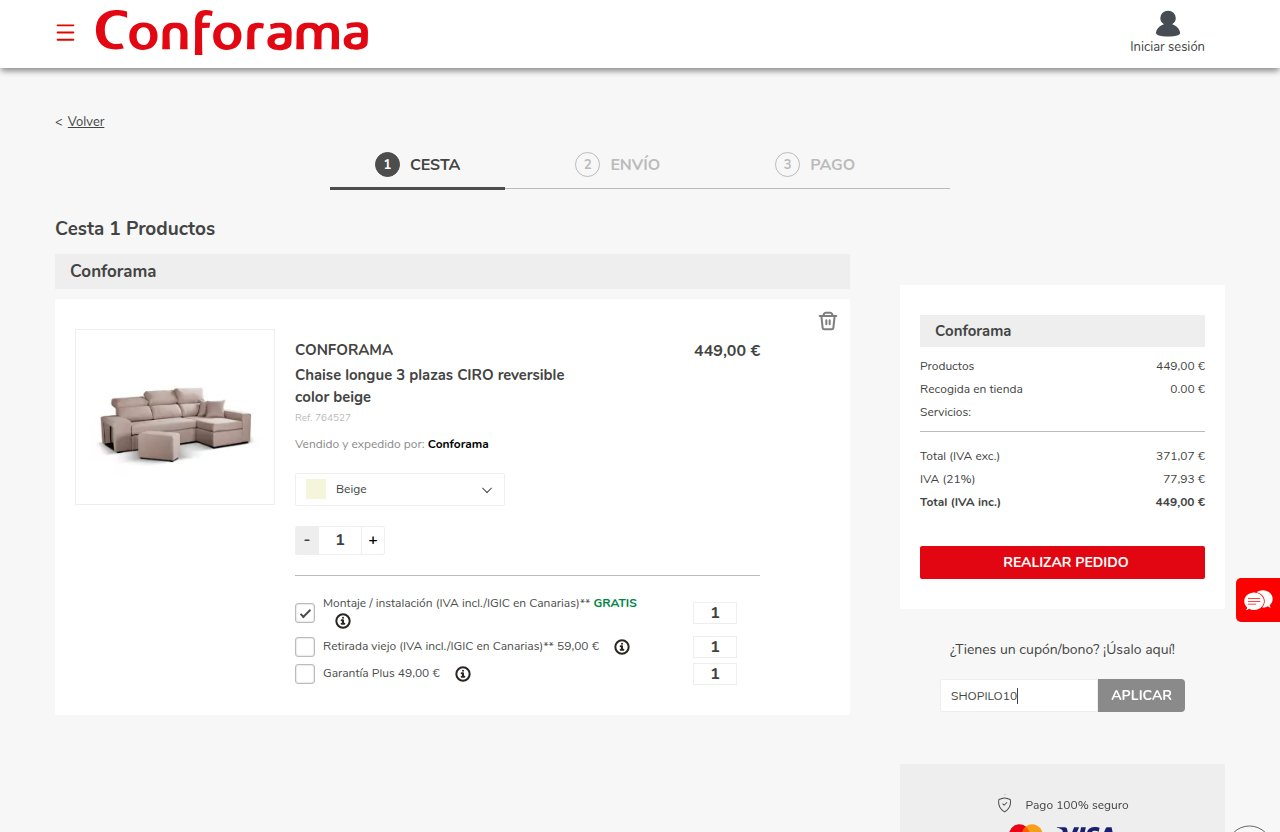The height and width of the screenshot is (832, 1280).
Task: Check the Retirada viejo 59,00 € checkbox
Action: click(x=305, y=647)
